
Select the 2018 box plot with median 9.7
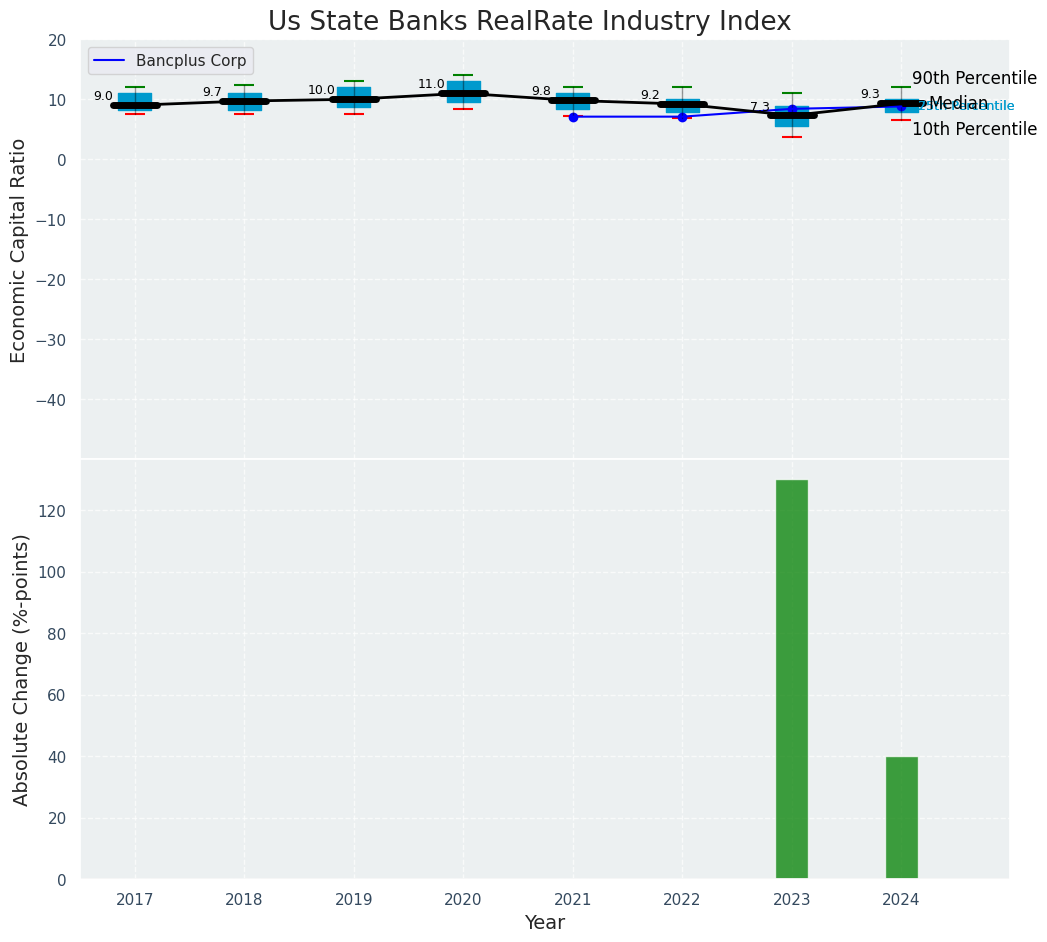click(244, 100)
